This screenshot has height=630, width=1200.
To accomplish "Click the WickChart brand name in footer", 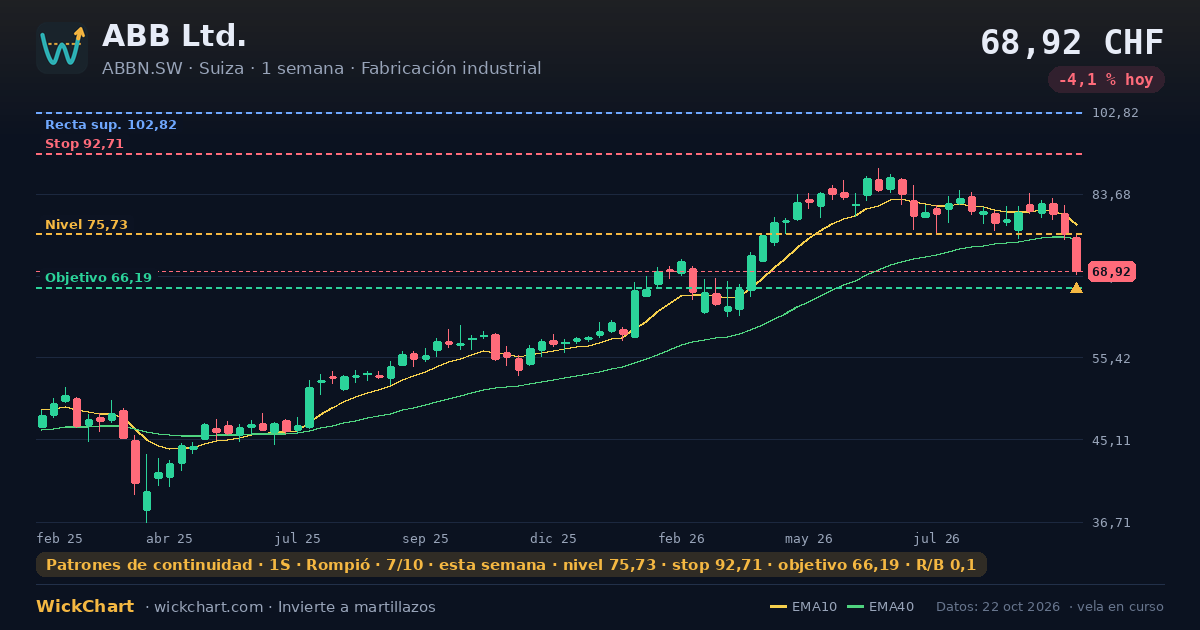I will pyautogui.click(x=85, y=607).
